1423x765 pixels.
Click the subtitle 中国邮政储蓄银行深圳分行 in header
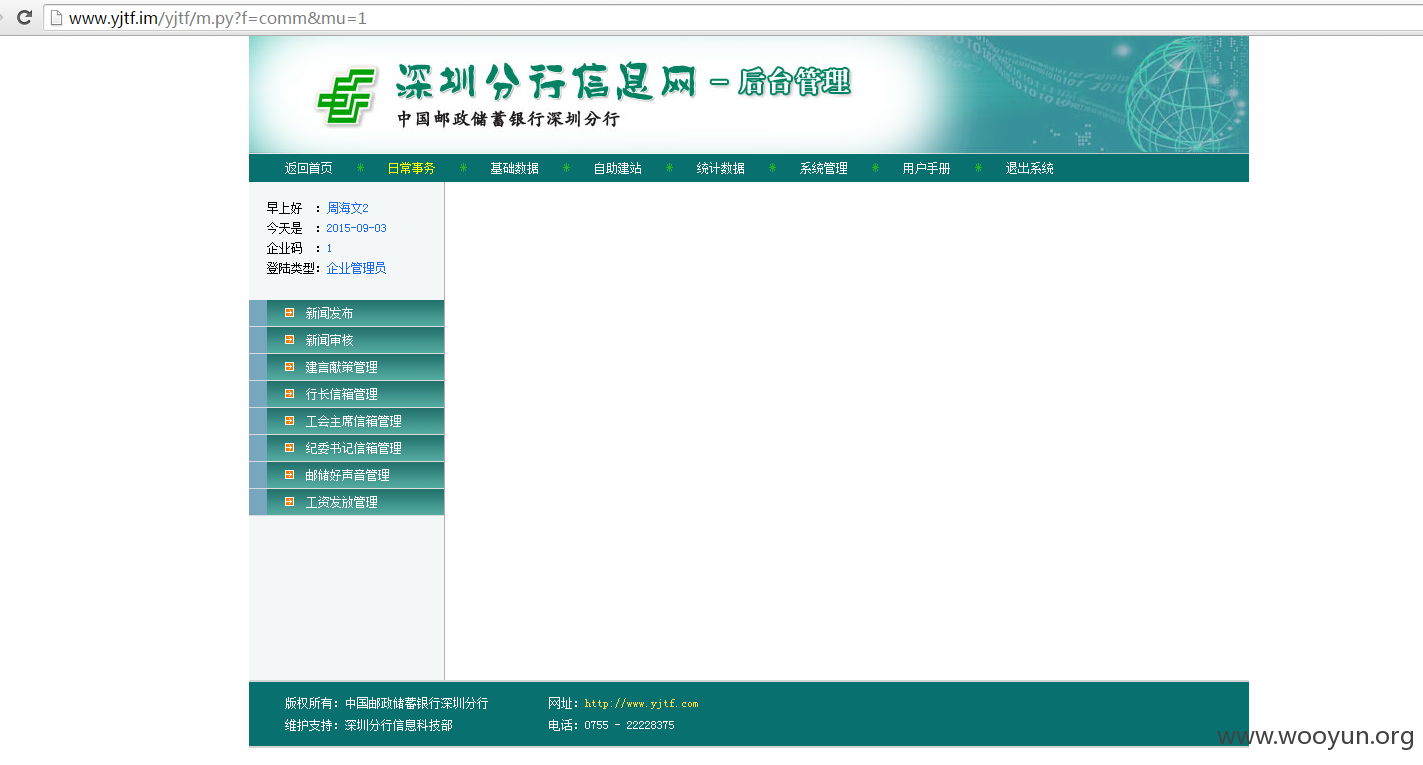coord(508,119)
